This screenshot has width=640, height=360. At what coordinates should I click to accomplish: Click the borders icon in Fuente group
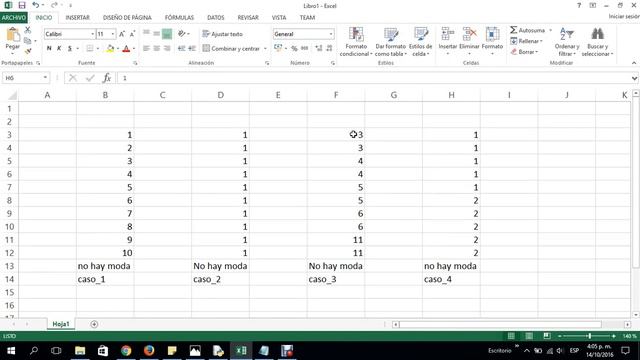tap(90, 49)
